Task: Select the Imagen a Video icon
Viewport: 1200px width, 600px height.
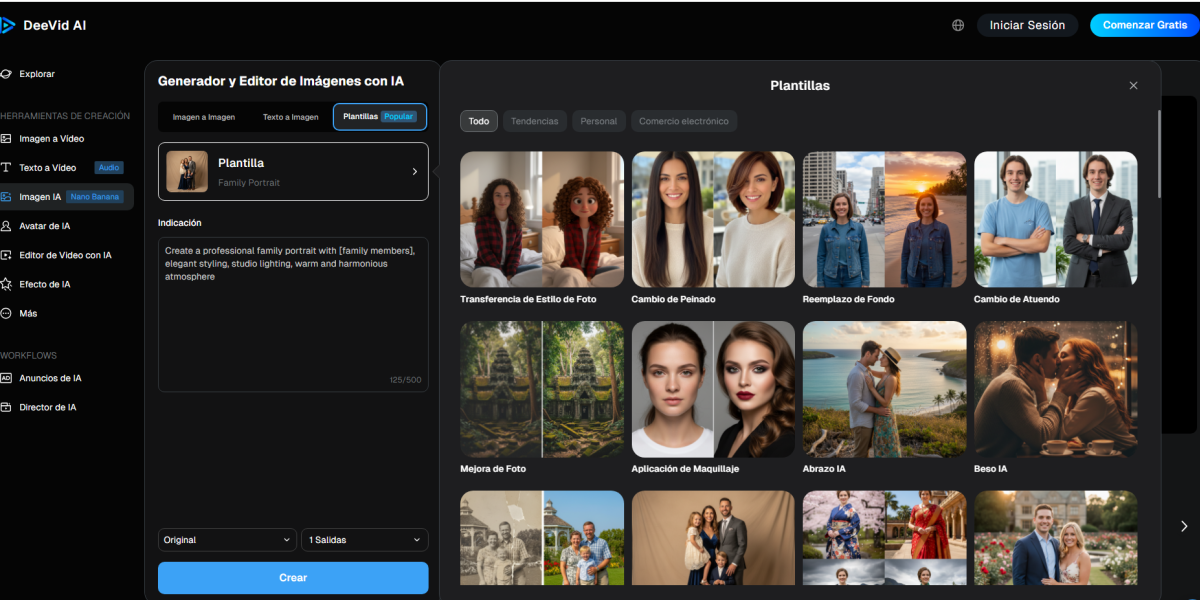Action: (7, 139)
